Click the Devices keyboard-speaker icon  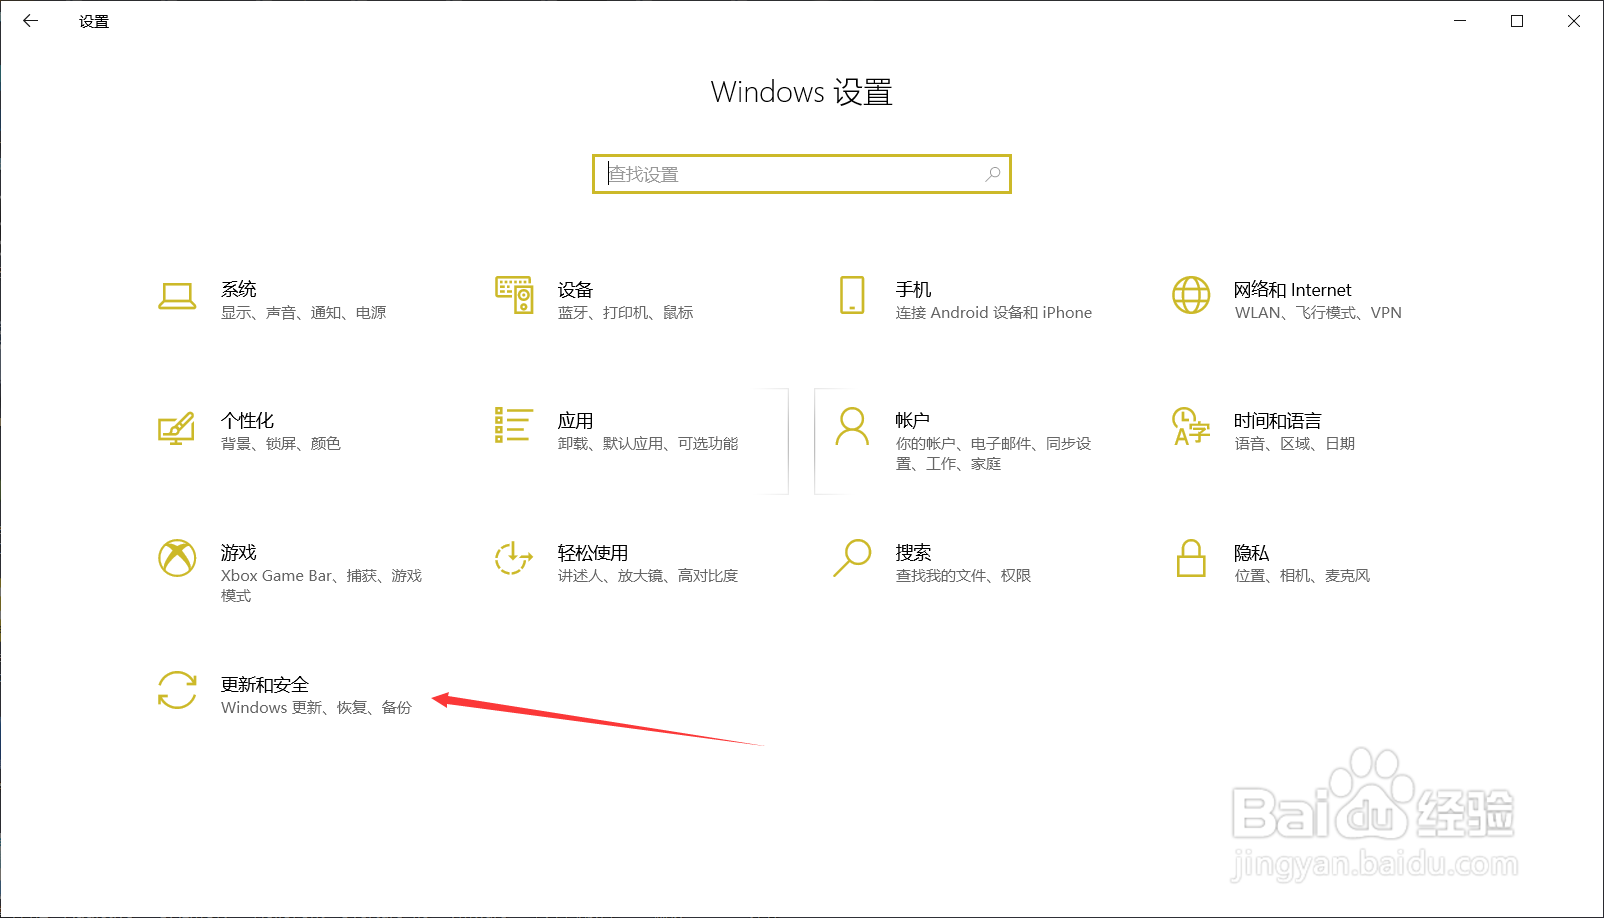514,295
